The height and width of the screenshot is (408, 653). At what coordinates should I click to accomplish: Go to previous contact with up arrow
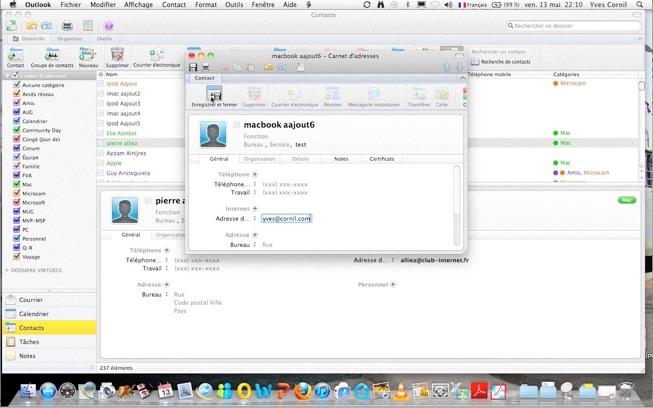tap(446, 67)
